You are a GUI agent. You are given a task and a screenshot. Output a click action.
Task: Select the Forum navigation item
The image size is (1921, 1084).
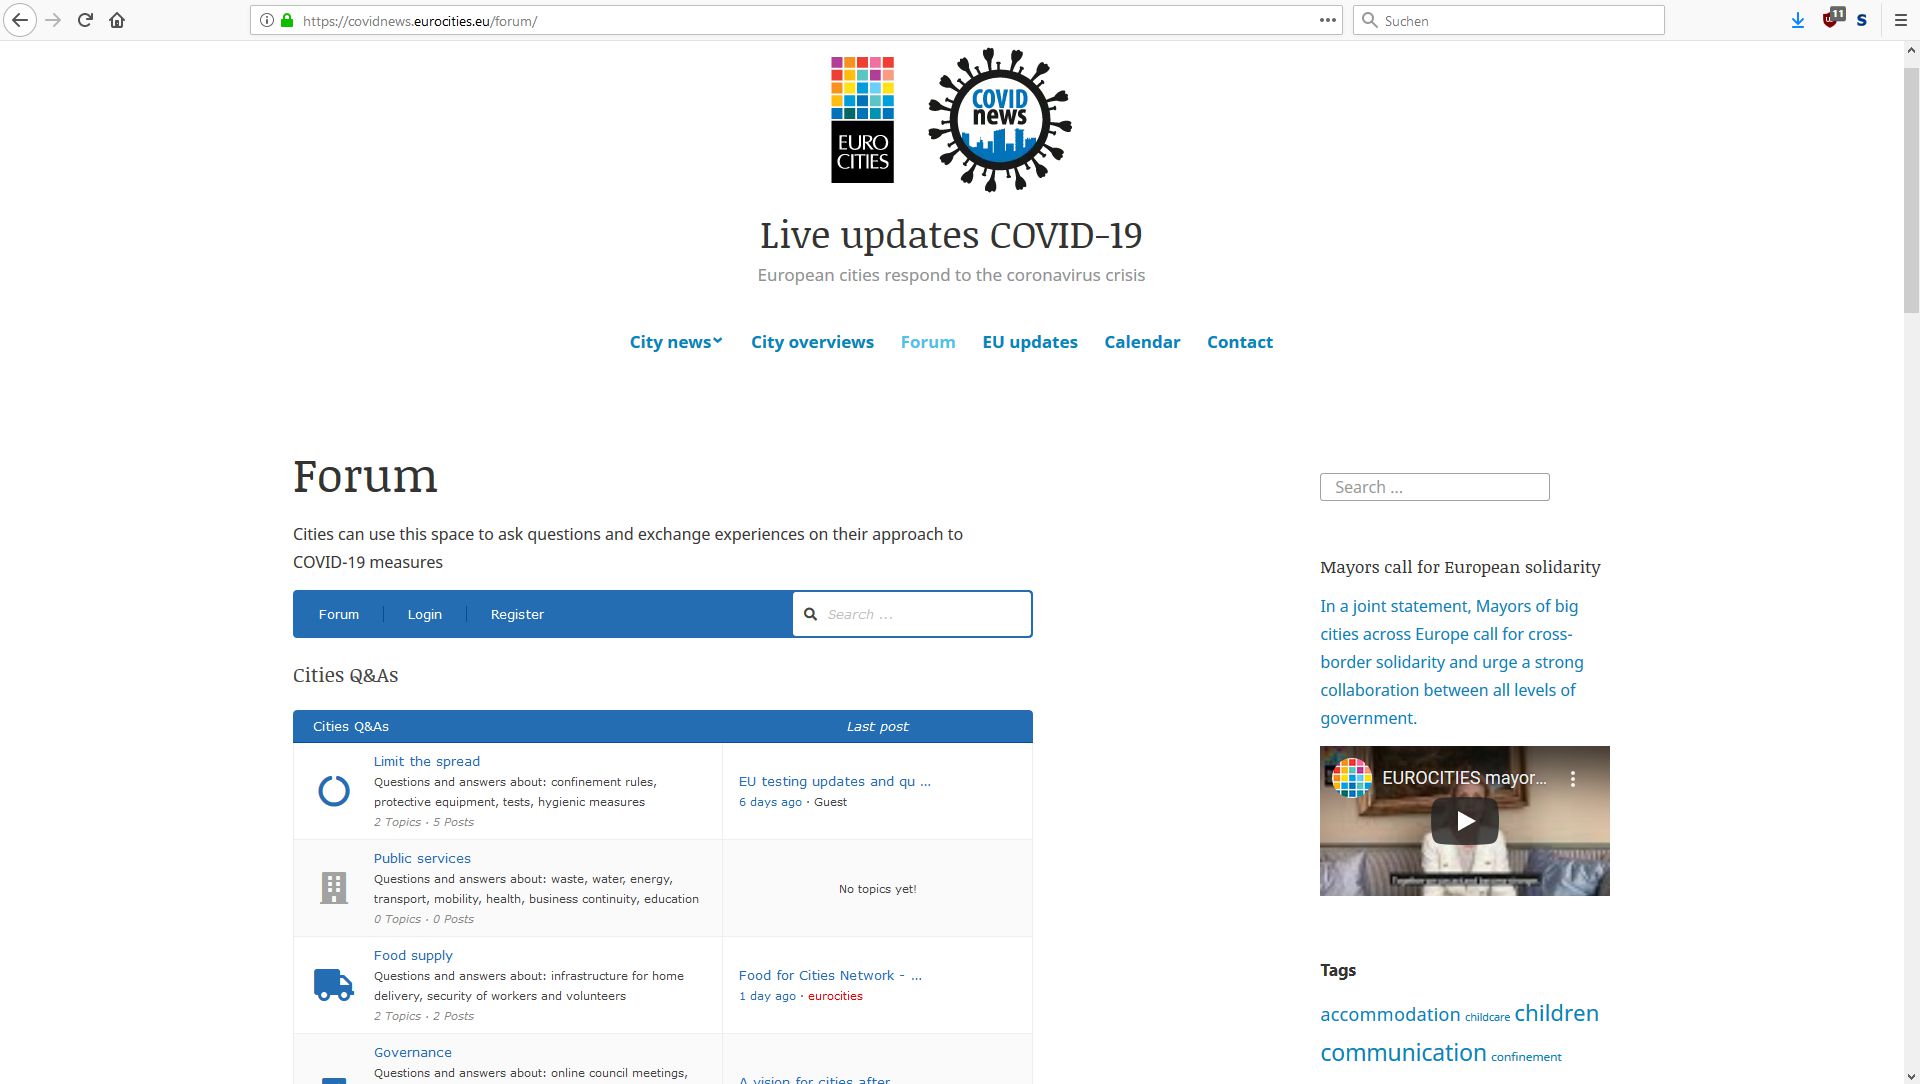click(x=928, y=342)
